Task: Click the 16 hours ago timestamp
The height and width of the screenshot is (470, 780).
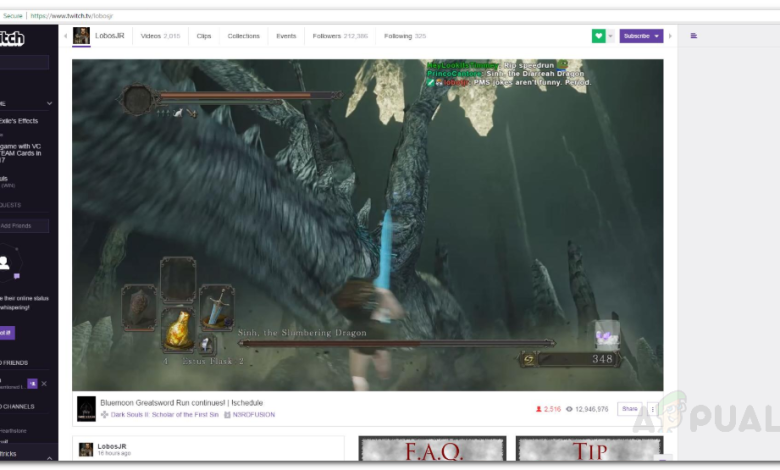Action: coord(114,454)
